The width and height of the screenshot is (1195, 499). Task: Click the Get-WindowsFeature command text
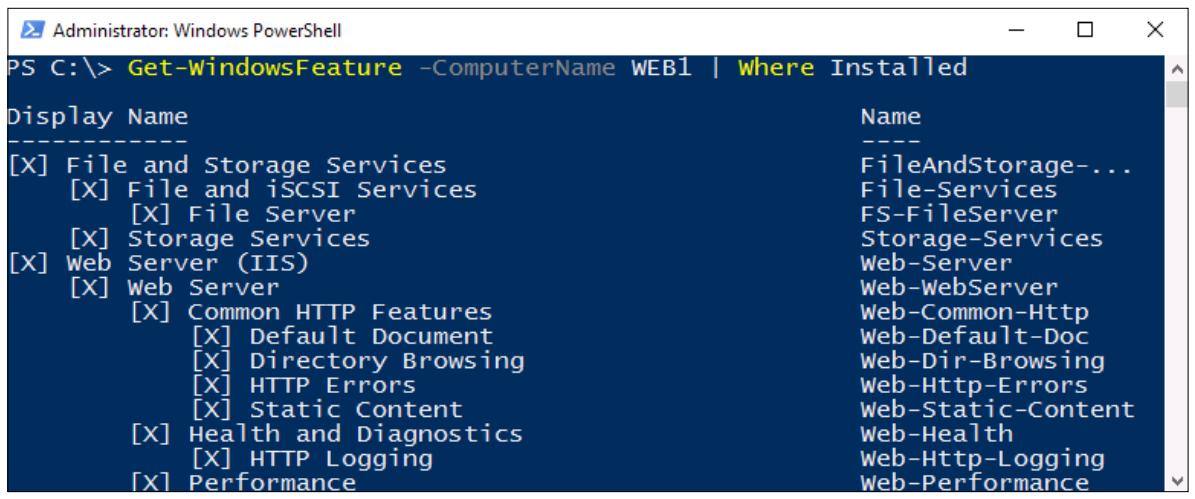pos(264,68)
